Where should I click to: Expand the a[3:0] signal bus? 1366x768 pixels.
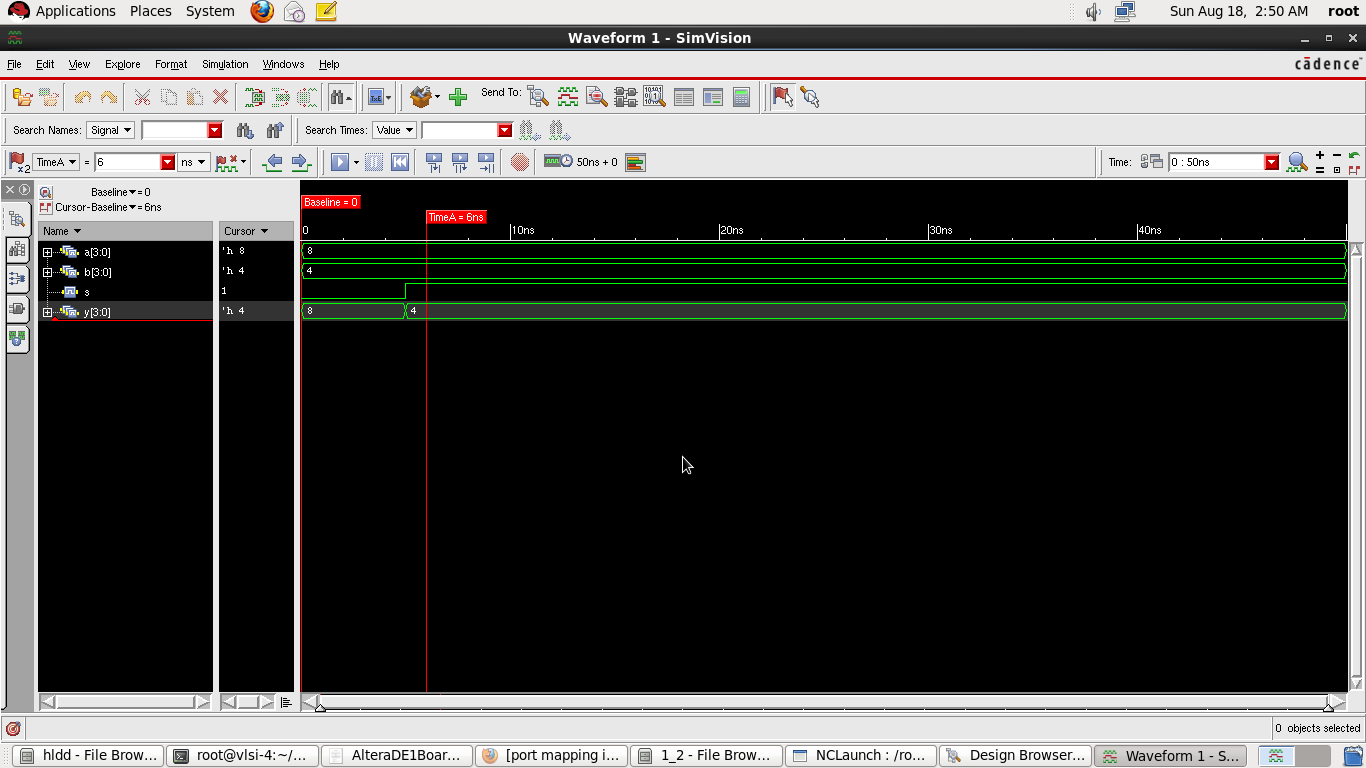[x=47, y=252]
